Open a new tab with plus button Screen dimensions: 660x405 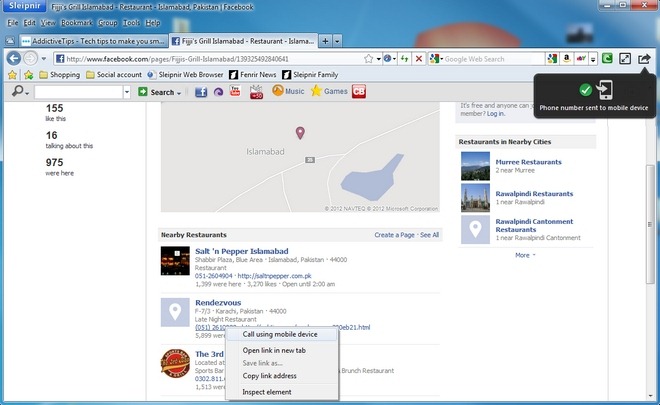[325, 41]
